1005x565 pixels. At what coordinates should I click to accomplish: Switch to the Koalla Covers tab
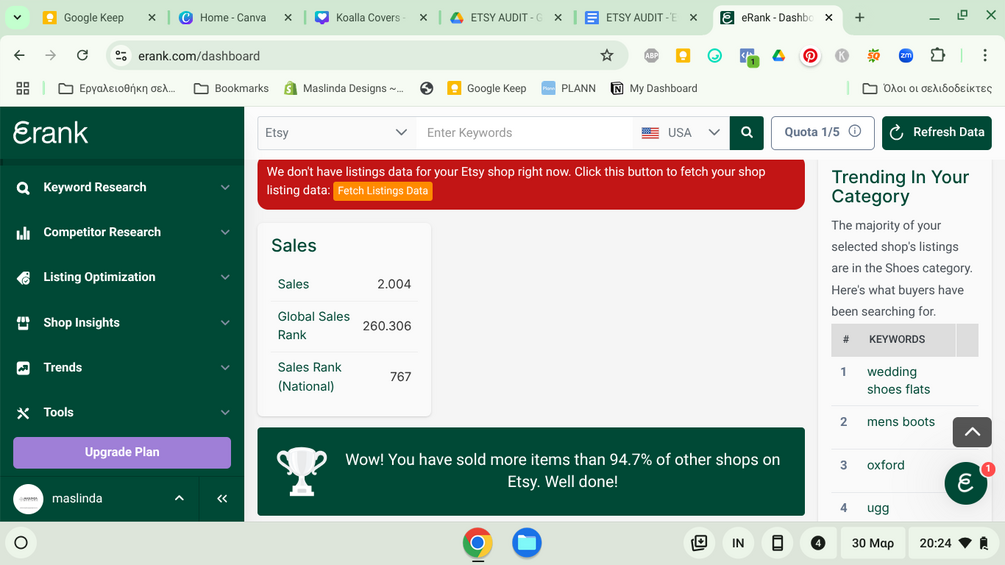coord(368,18)
